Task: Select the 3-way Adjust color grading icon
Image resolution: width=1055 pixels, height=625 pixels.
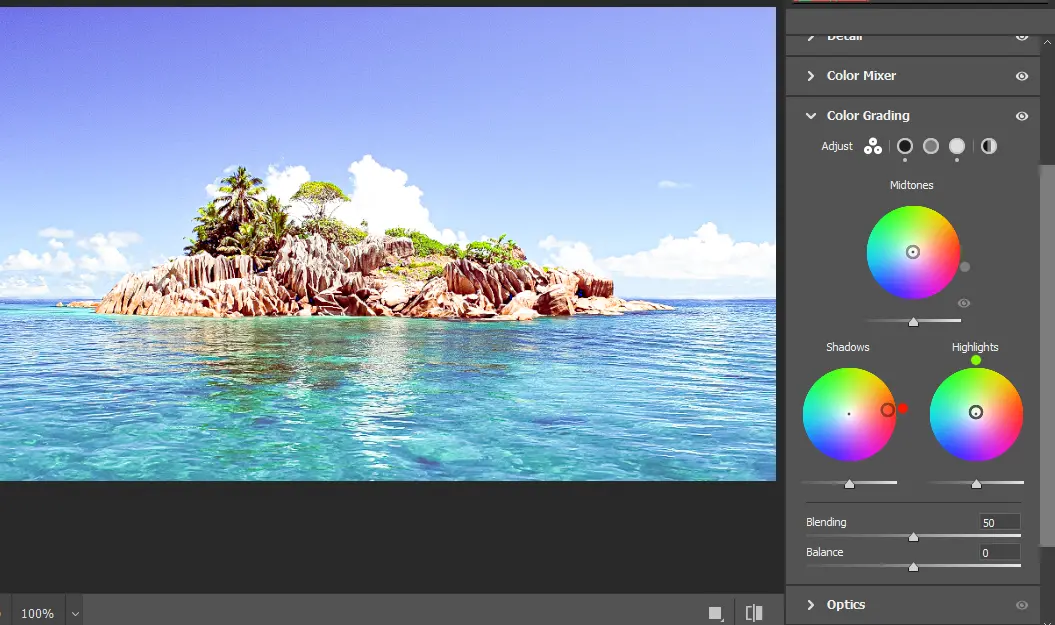Action: pyautogui.click(x=873, y=146)
